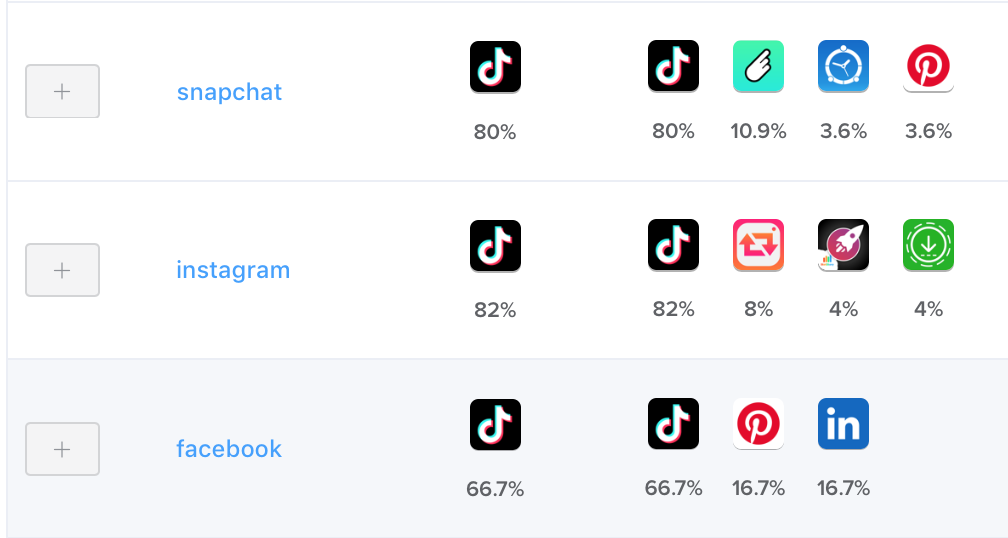Click the leftmost TikTok icon in snapchat row
Viewport: 1008px width, 538px height.
point(495,67)
